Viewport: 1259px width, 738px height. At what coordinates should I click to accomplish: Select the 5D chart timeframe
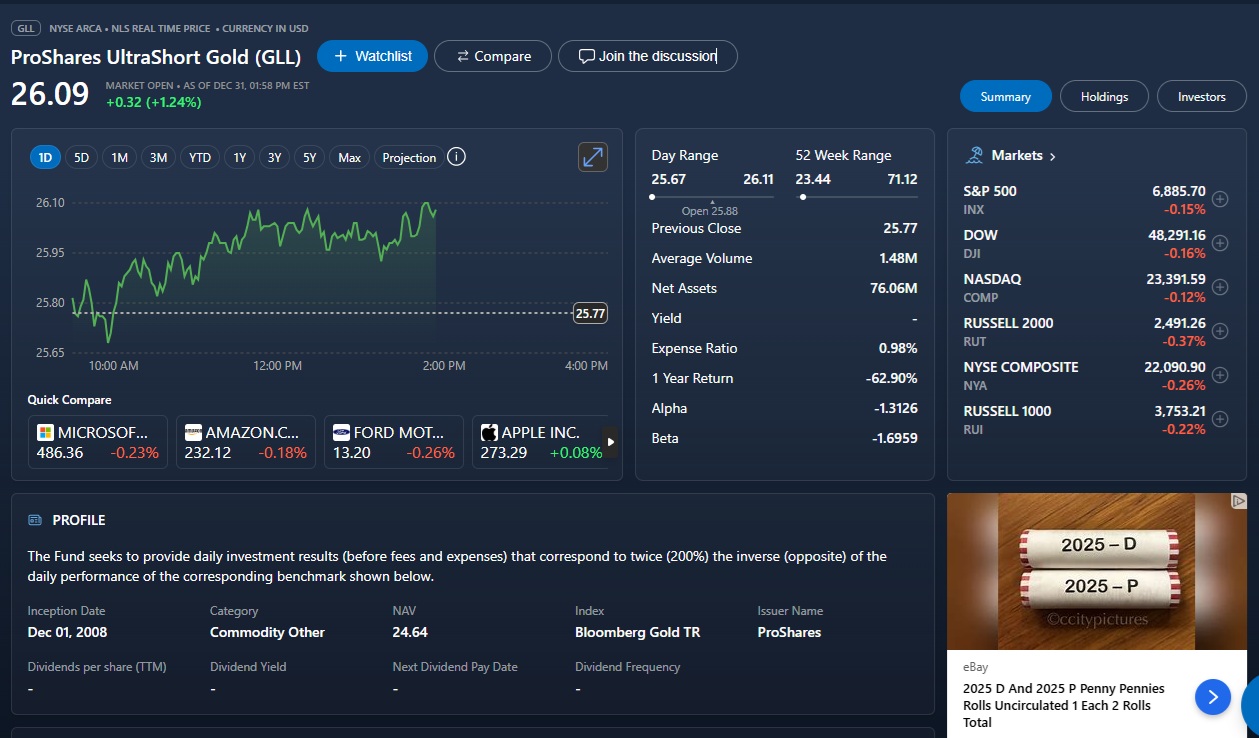point(82,157)
